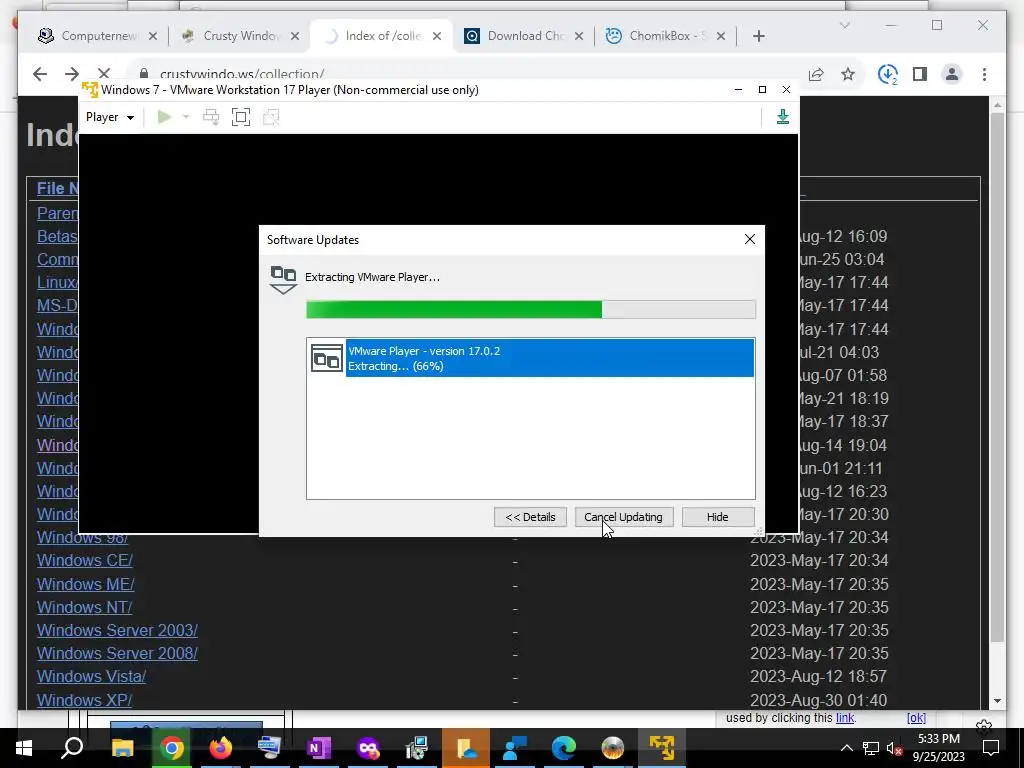Click the 'link' hyperlink in bottom notice

coord(845,718)
